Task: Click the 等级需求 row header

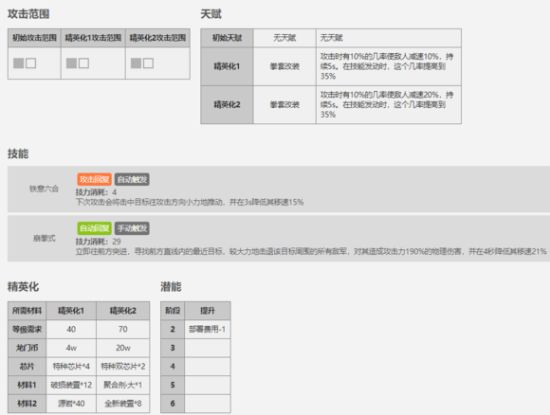Action: (x=27, y=329)
